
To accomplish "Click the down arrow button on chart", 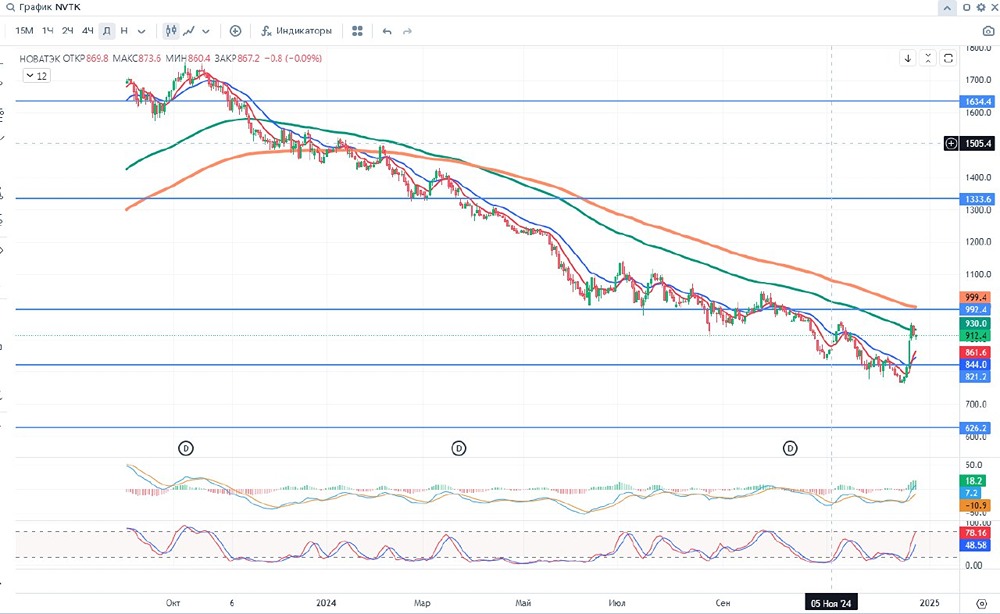I will [908, 58].
